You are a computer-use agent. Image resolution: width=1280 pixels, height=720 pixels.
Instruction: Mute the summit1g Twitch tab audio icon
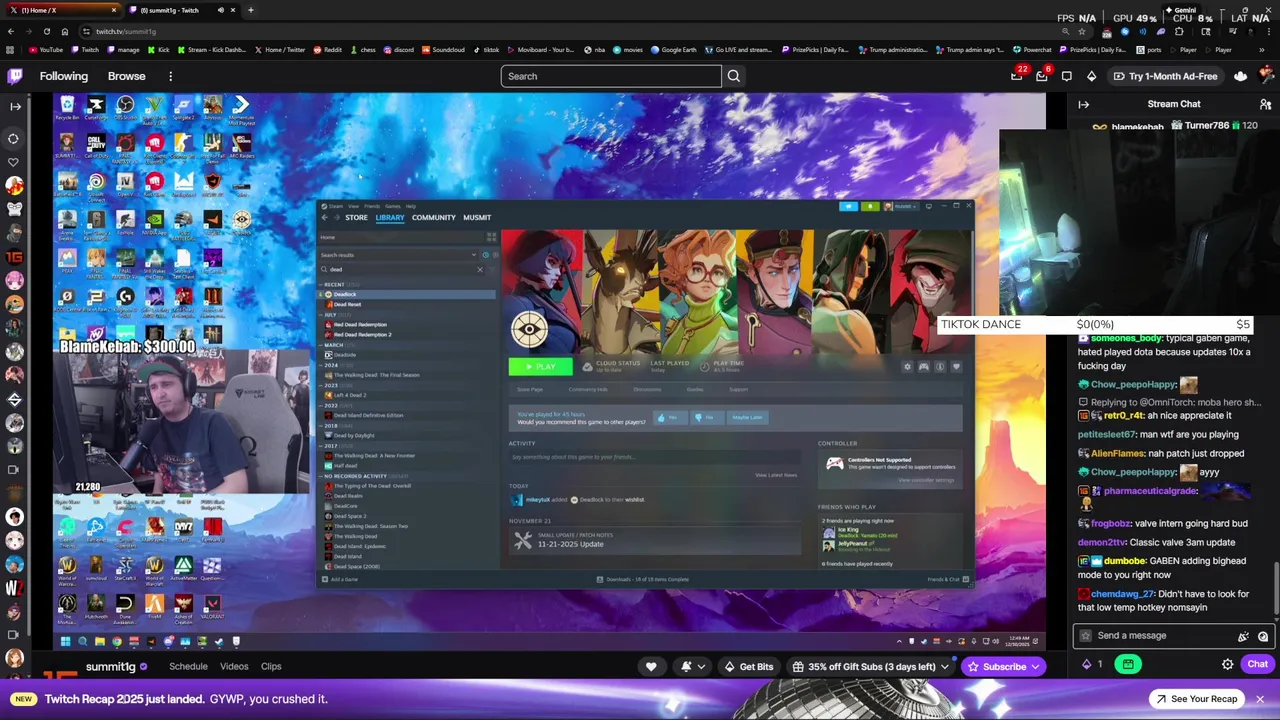click(221, 10)
